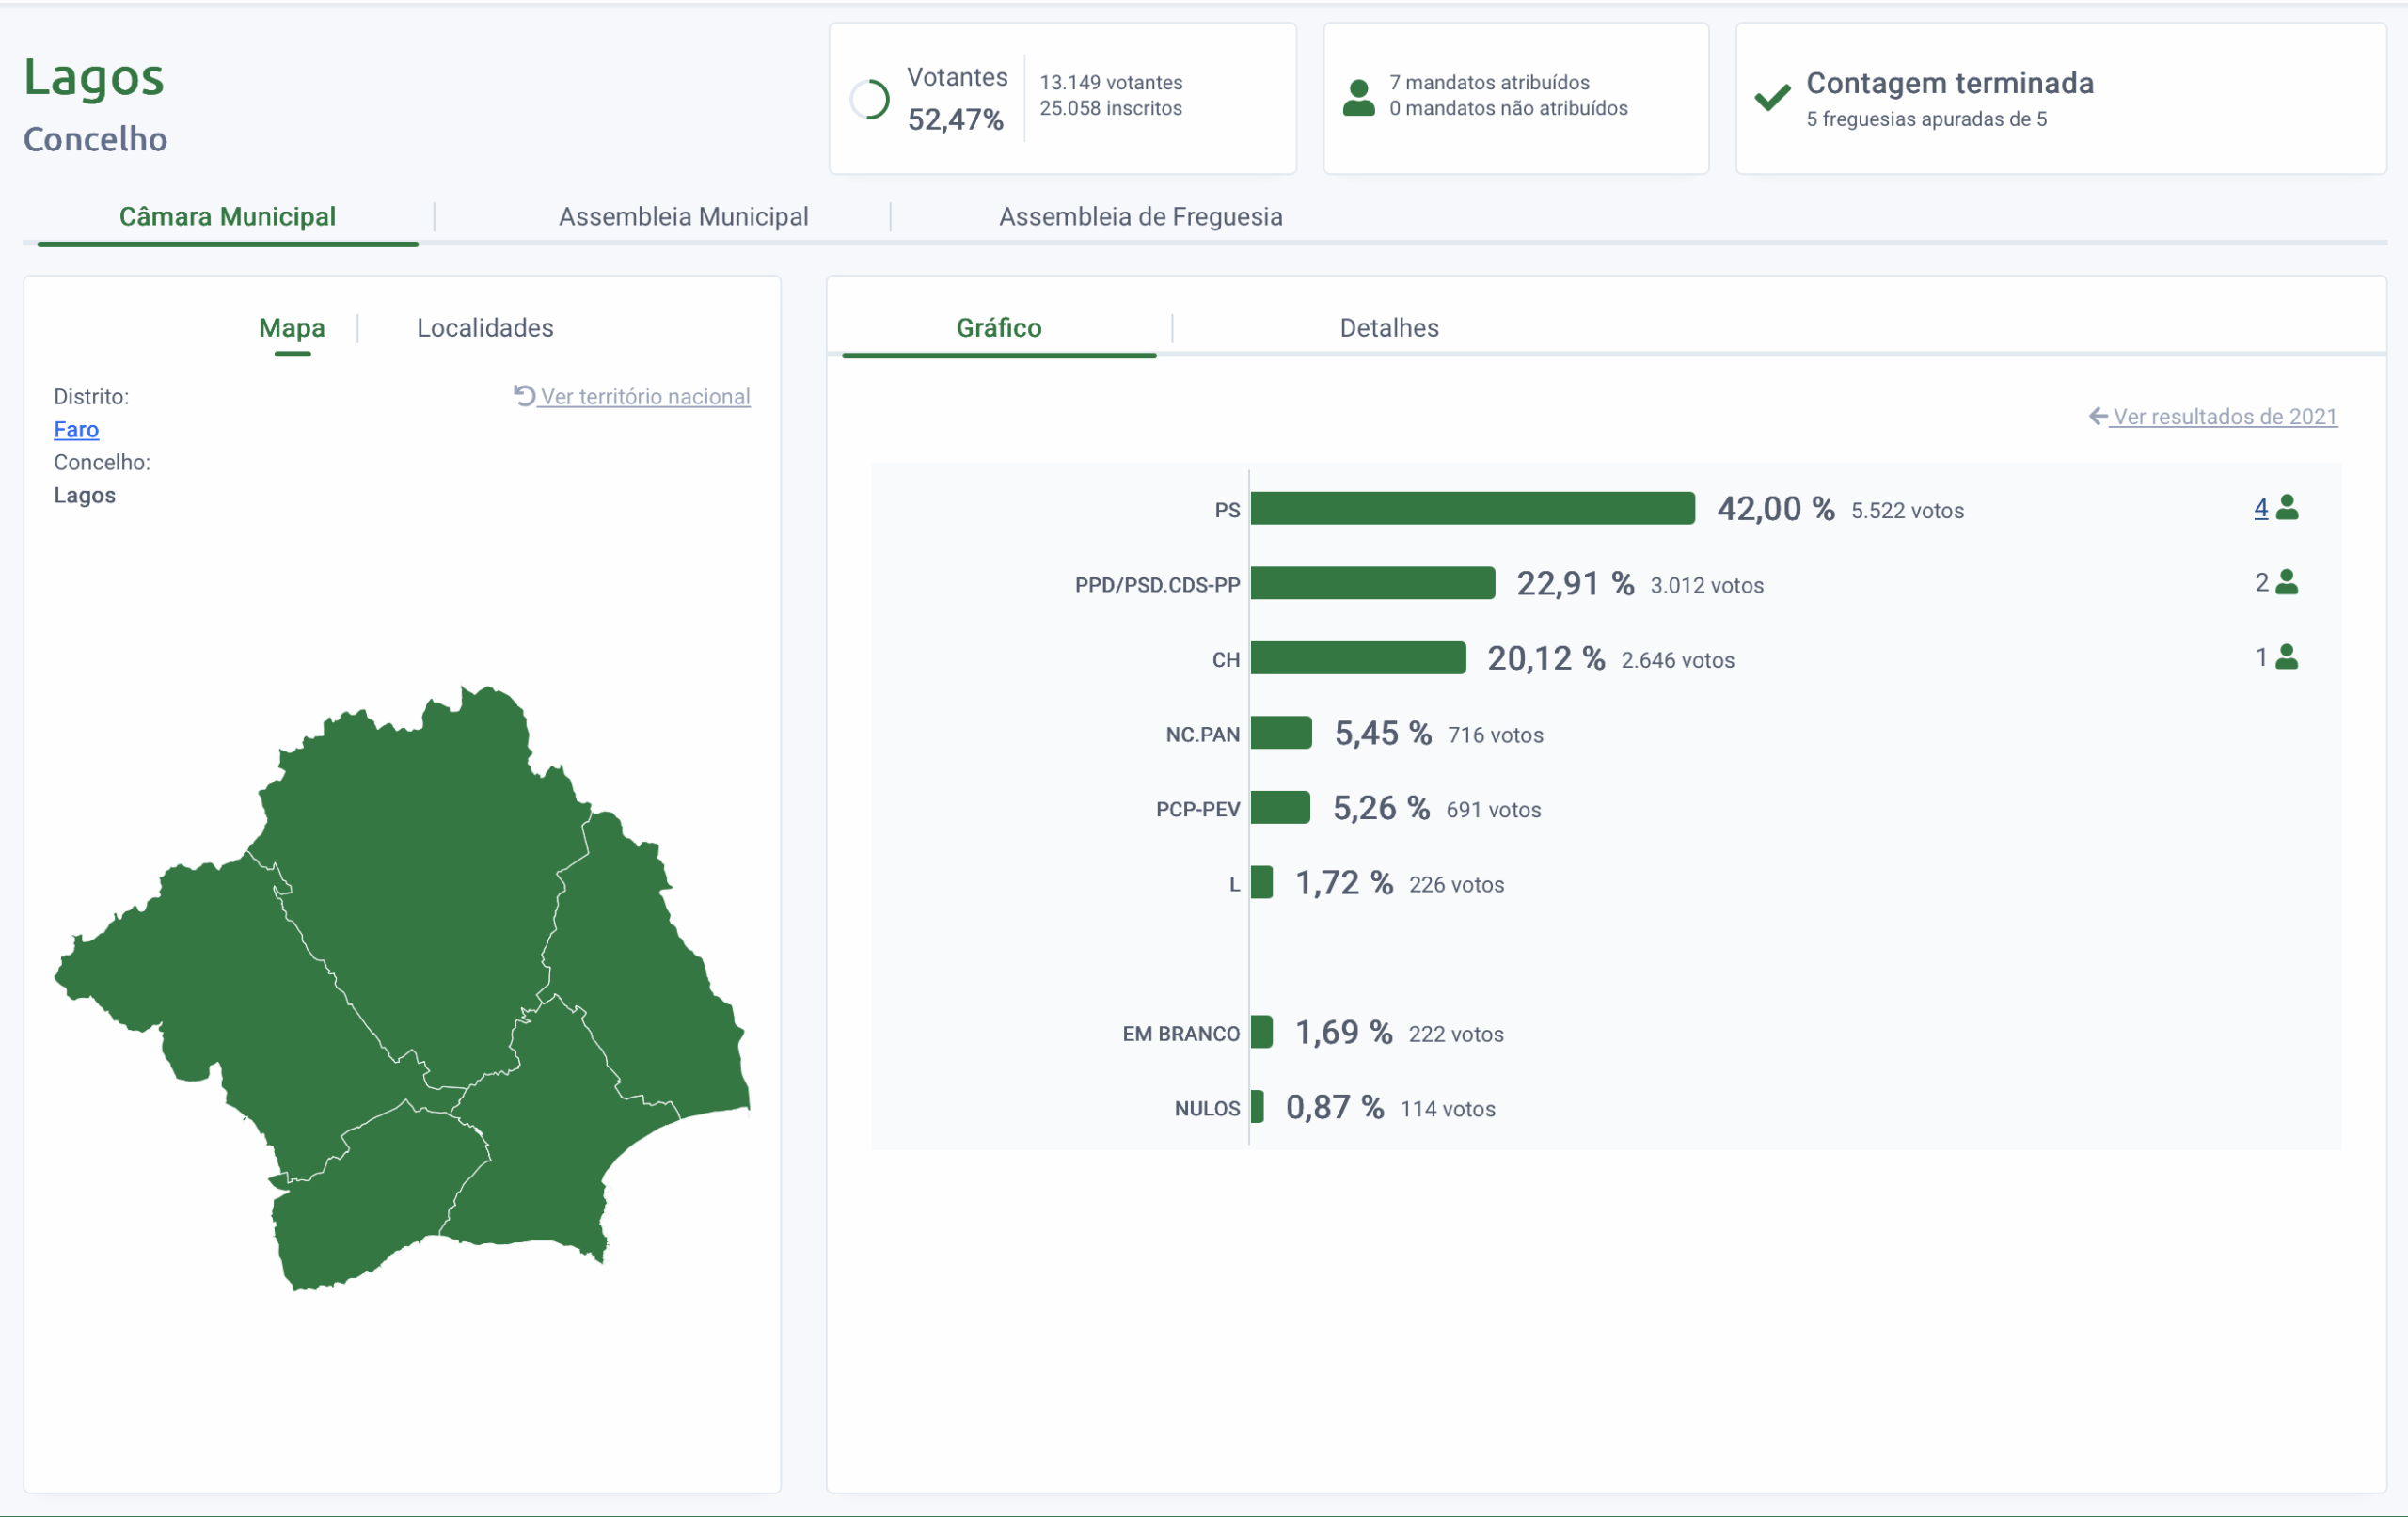Click the PPD/PSD.CDS-PP mandate person icon

[2287, 582]
